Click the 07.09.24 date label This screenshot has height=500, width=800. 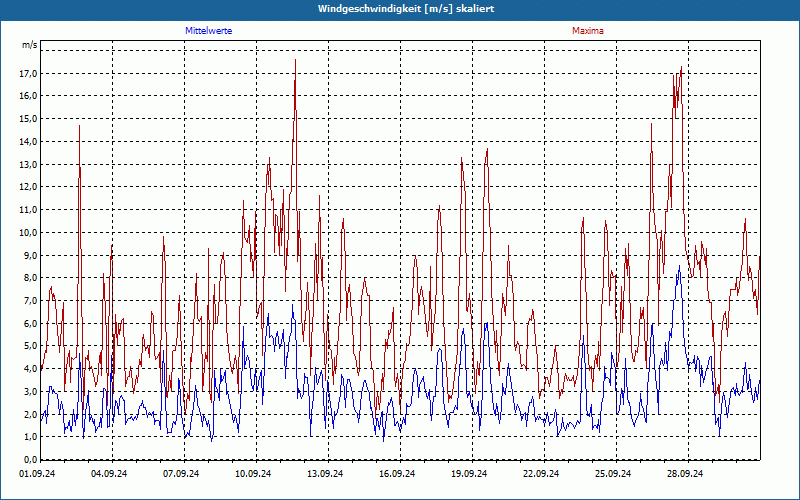click(x=181, y=474)
